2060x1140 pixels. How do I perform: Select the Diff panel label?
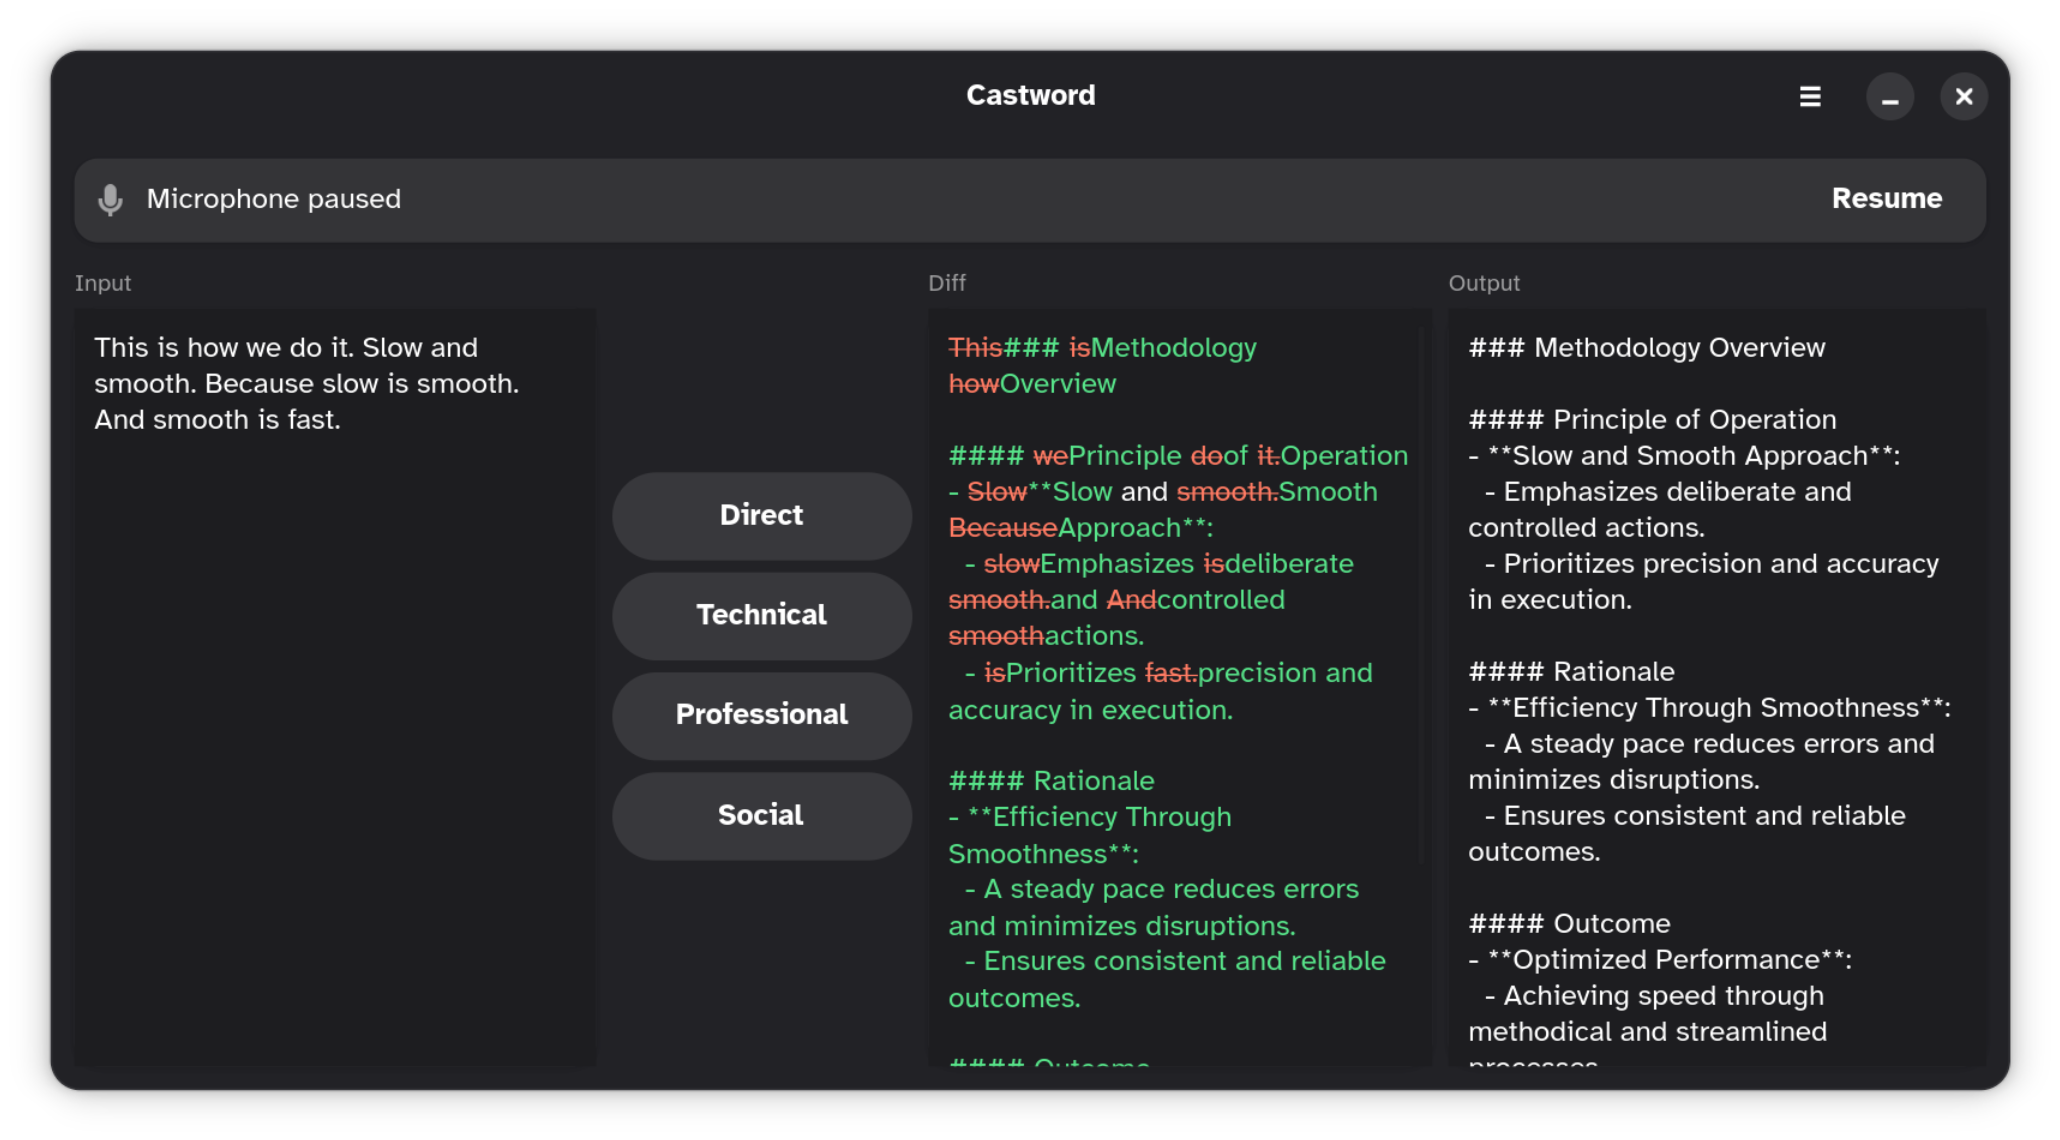(x=947, y=283)
